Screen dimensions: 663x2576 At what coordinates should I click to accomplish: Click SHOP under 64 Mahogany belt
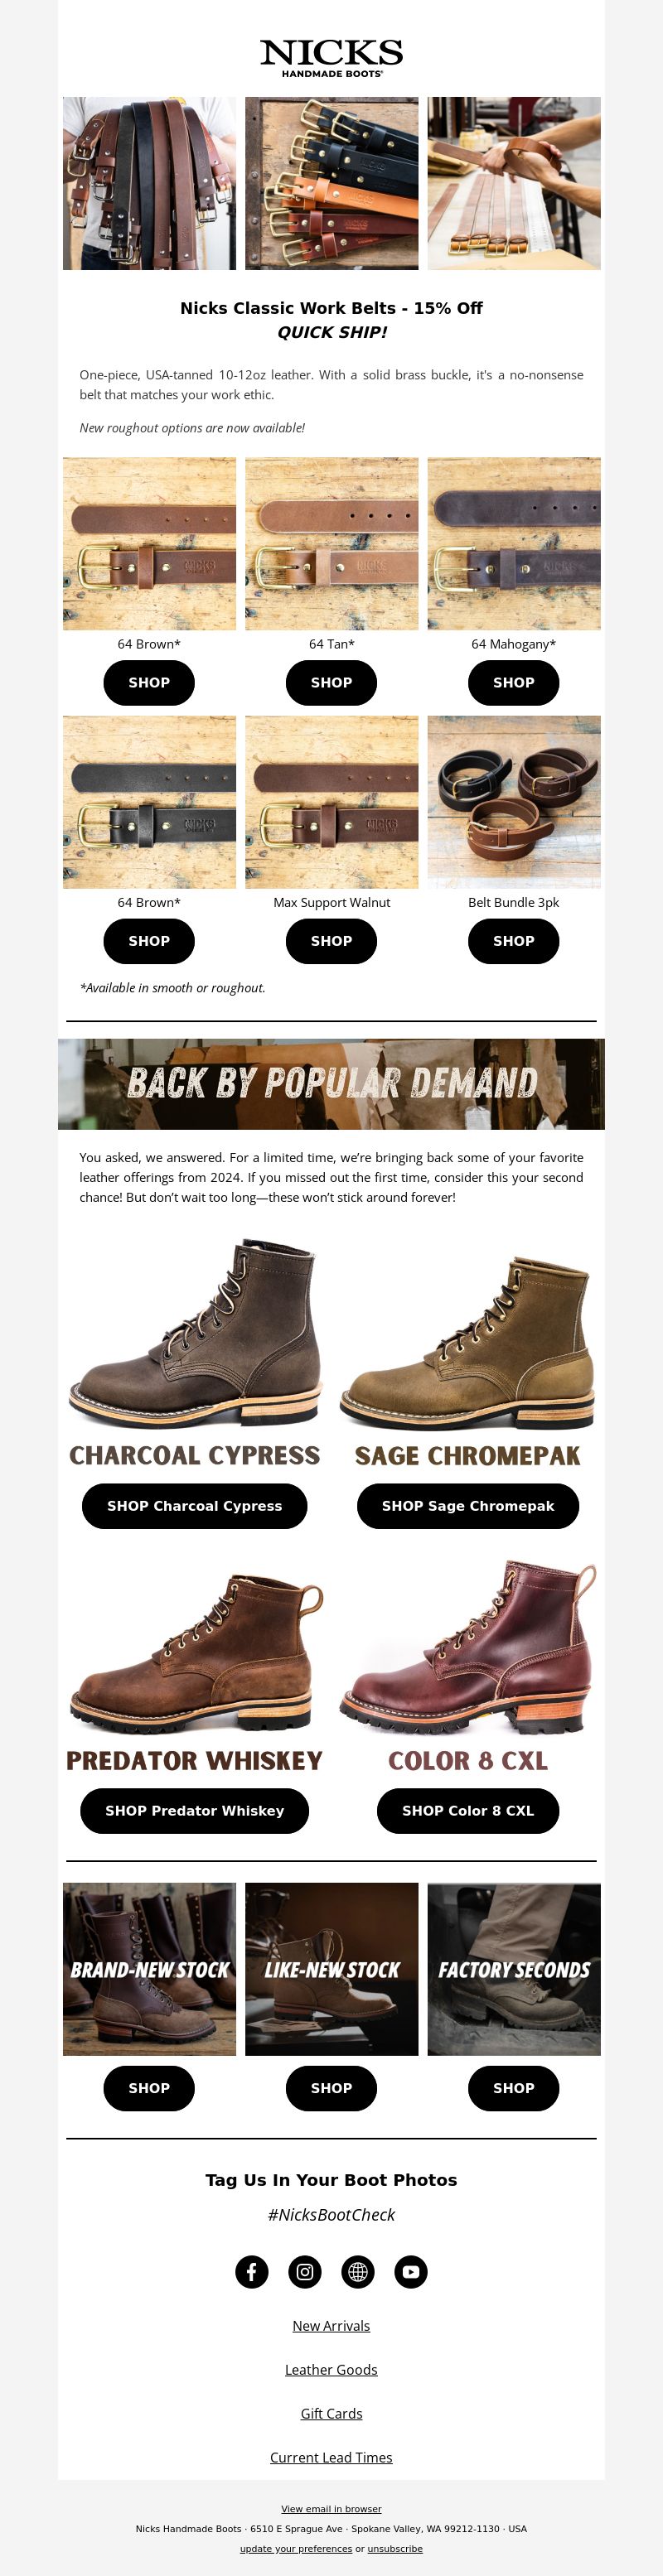(x=514, y=682)
